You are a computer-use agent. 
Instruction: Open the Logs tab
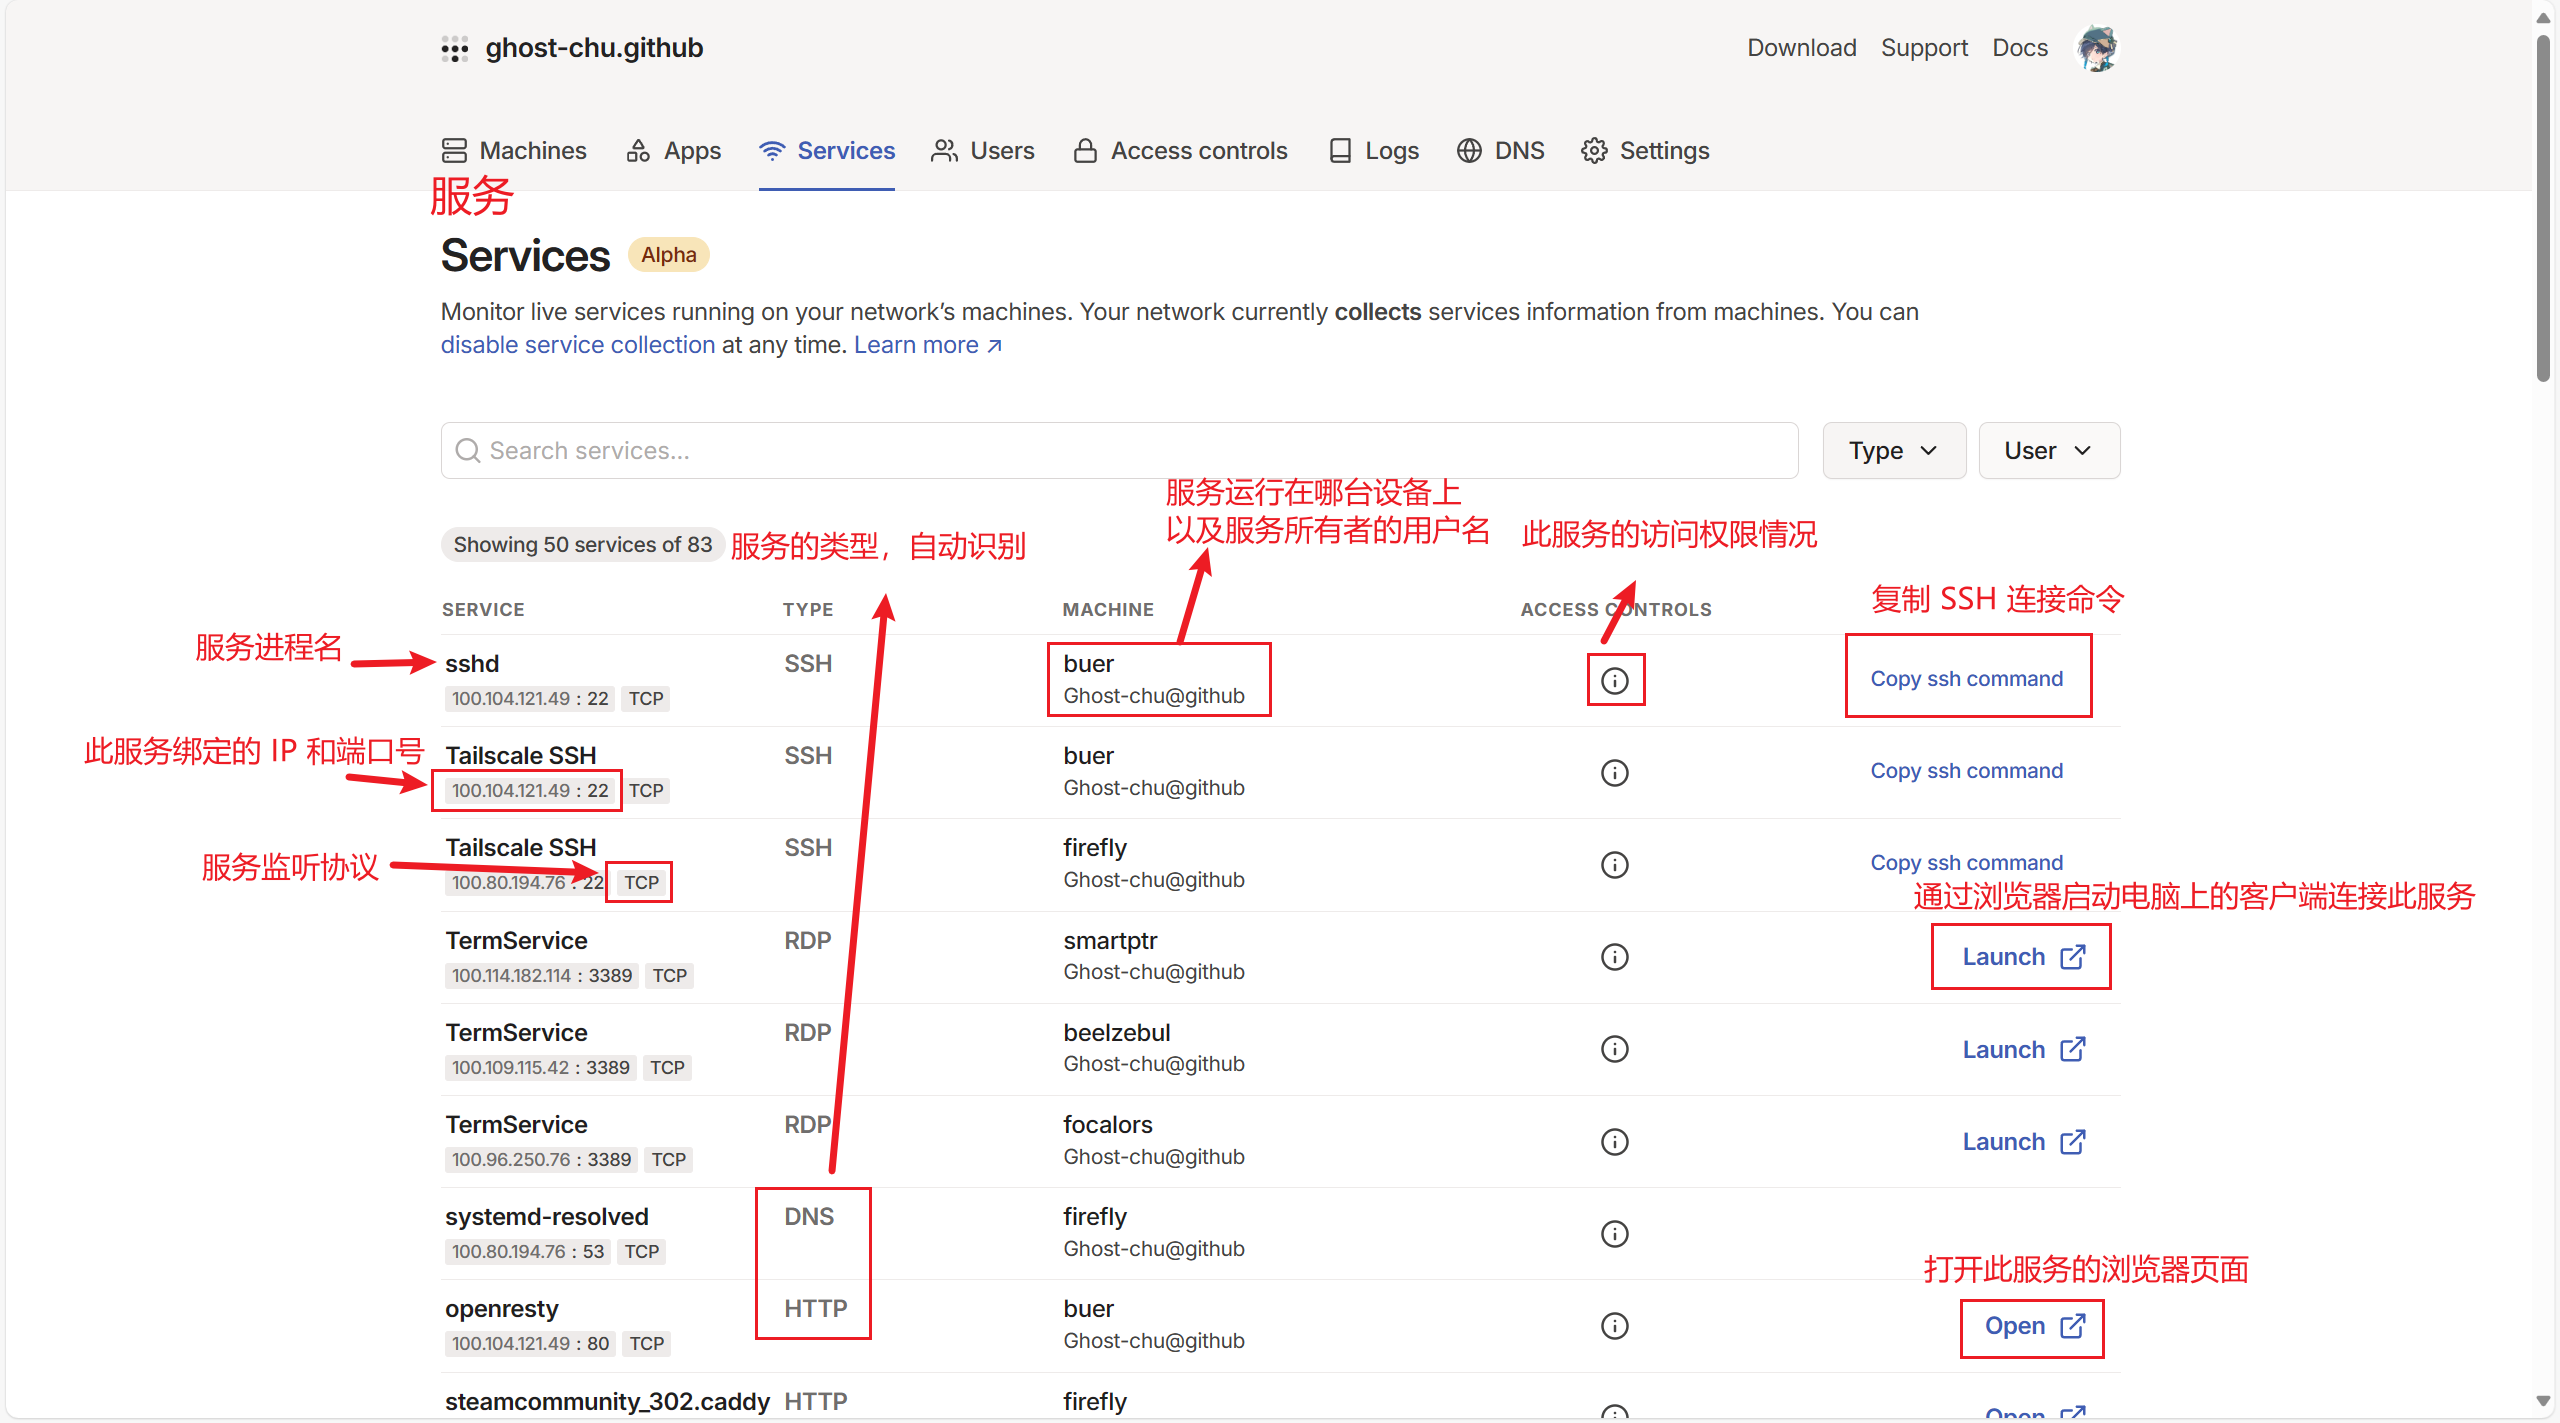1374,151
